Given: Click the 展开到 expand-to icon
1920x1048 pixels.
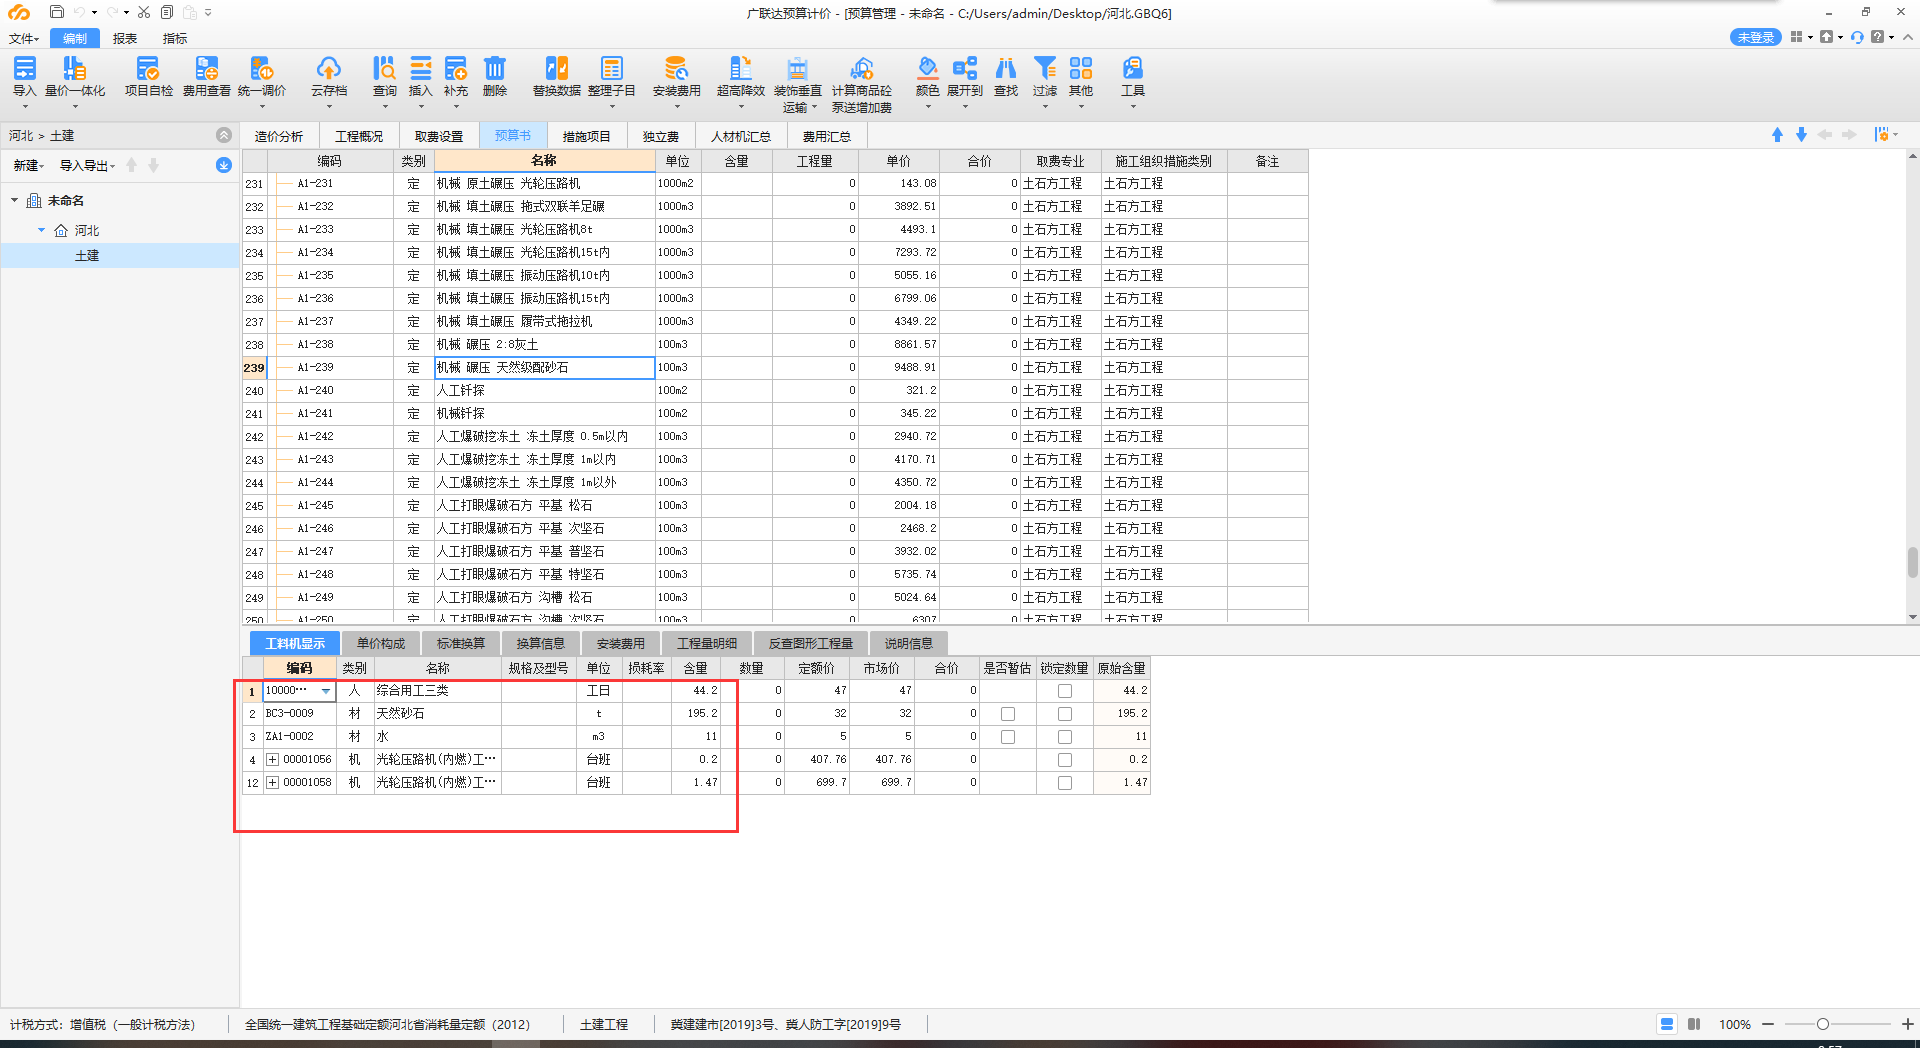Looking at the screenshot, I should [965, 77].
